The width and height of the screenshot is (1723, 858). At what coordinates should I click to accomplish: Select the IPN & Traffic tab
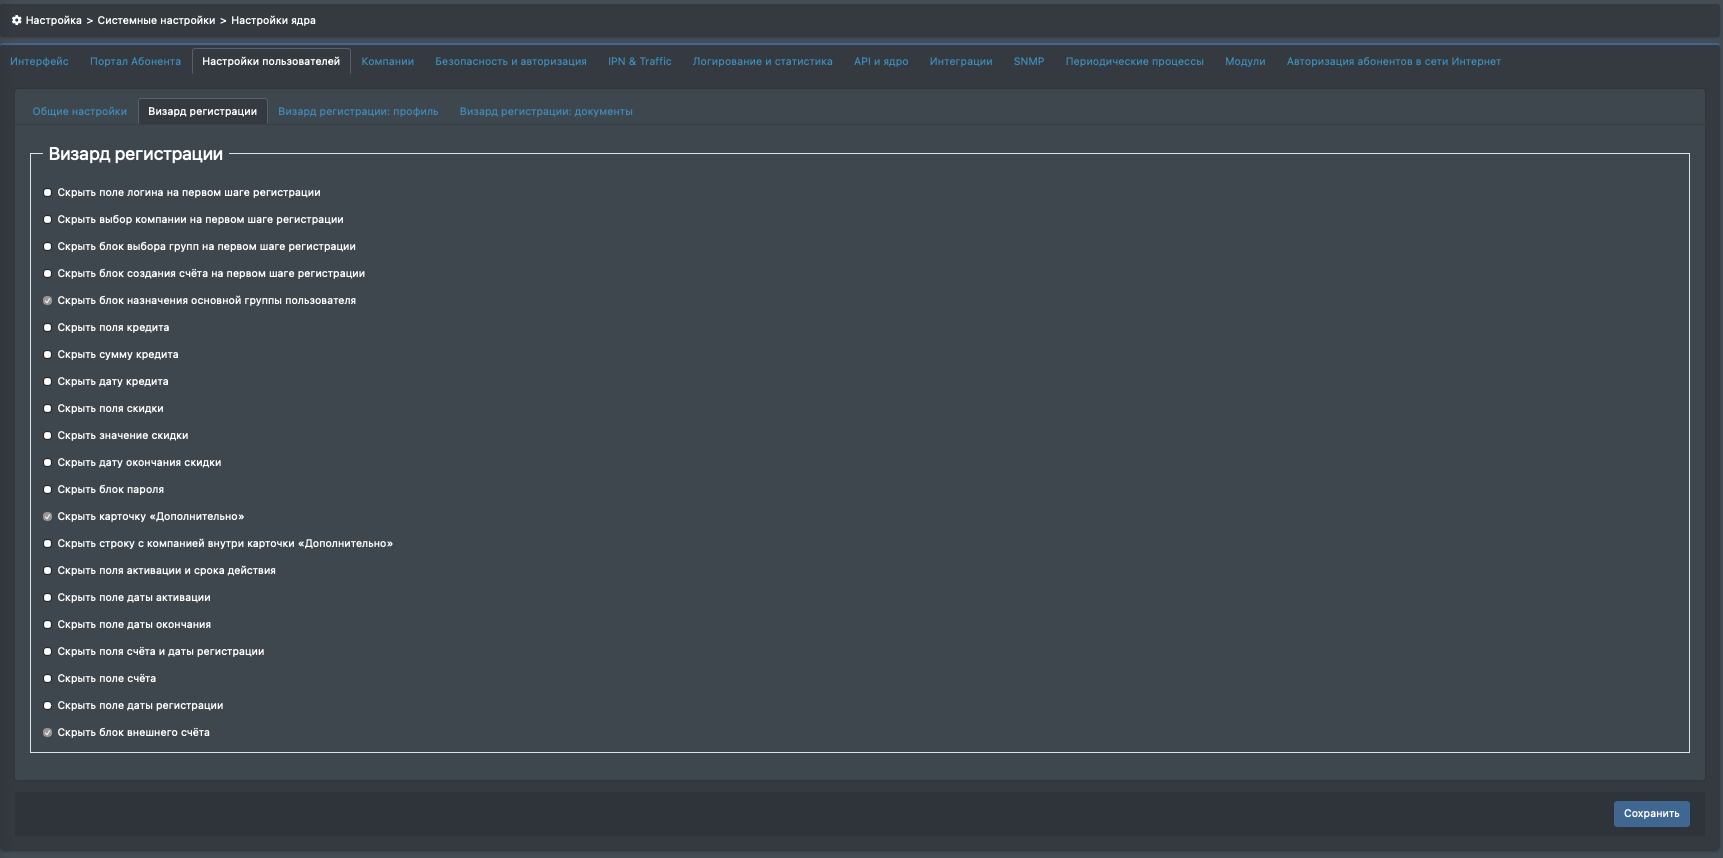(x=639, y=62)
